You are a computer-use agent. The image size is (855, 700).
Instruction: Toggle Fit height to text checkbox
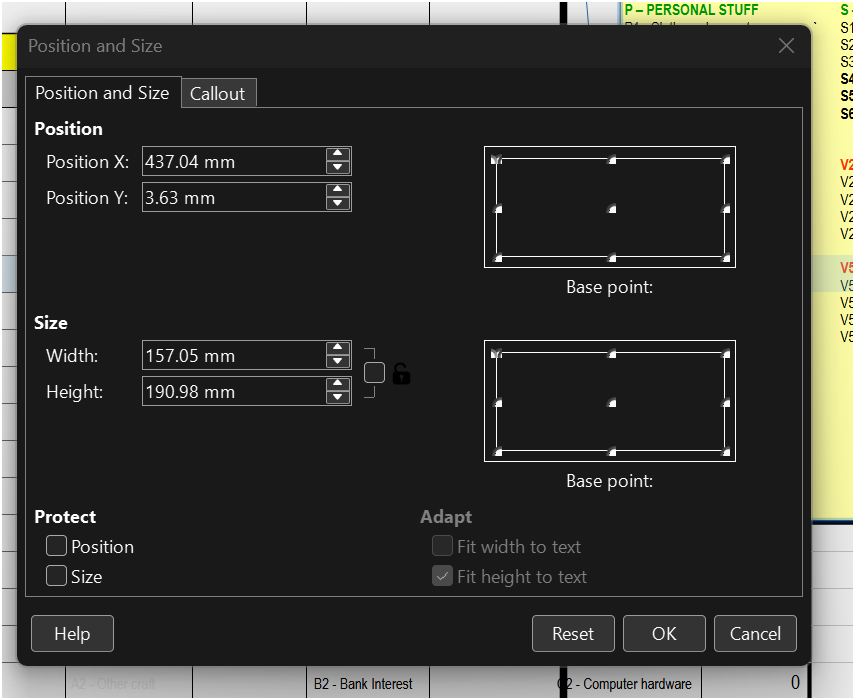[x=442, y=576]
